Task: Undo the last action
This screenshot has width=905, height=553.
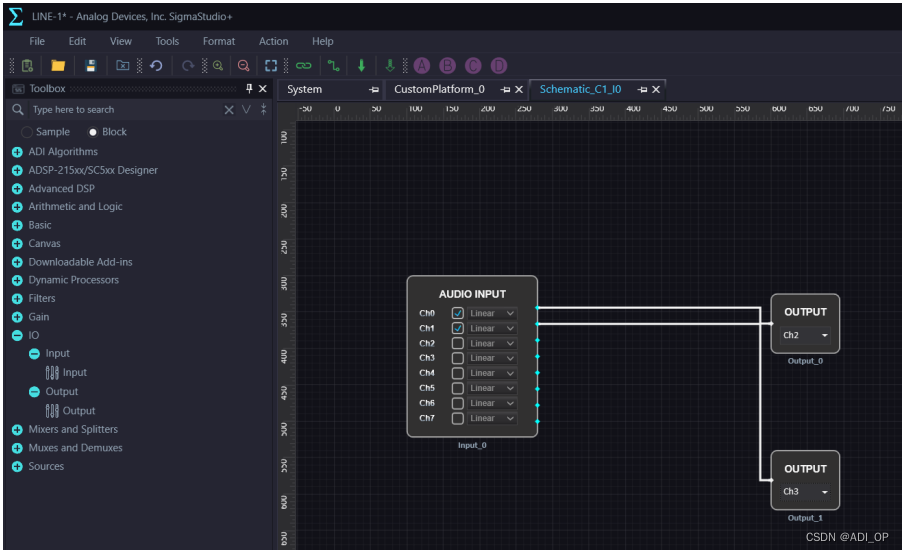Action: click(x=156, y=66)
